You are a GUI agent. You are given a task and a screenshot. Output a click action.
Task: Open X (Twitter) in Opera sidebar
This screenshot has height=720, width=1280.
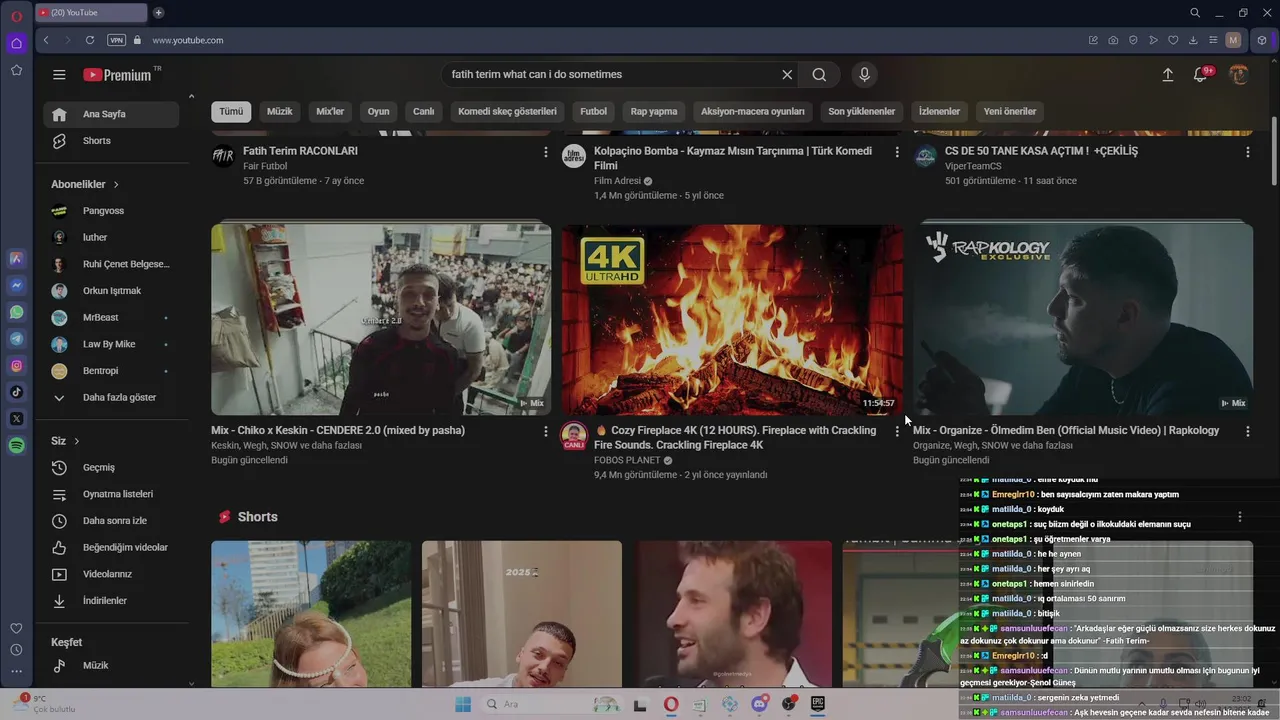click(x=16, y=419)
